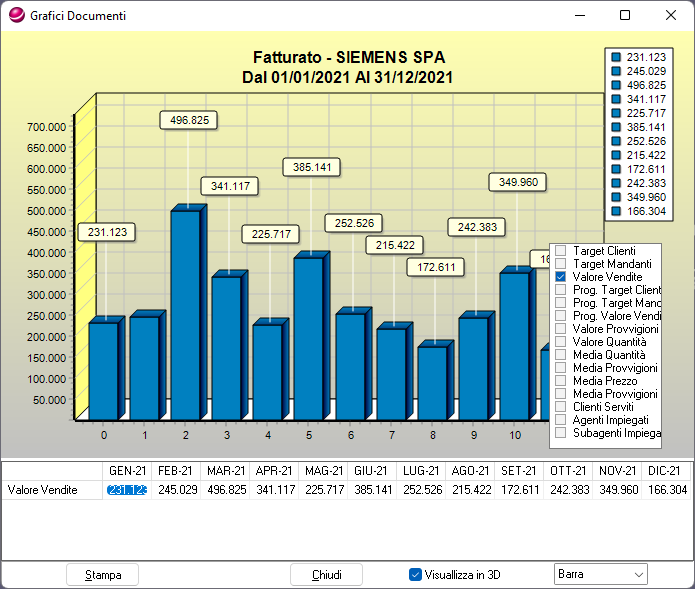Click the 349.960 bar data label
This screenshot has width=695, height=589.
518,182
